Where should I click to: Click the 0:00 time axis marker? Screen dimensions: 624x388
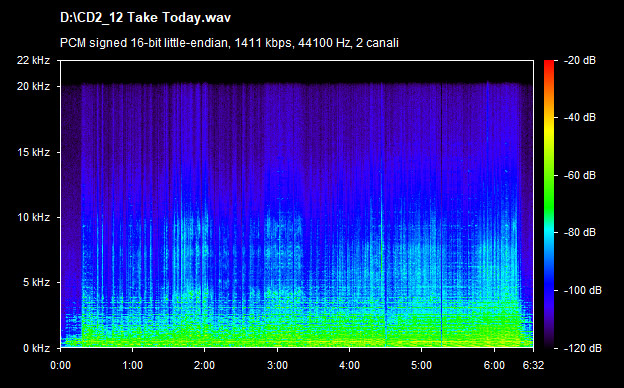click(60, 365)
